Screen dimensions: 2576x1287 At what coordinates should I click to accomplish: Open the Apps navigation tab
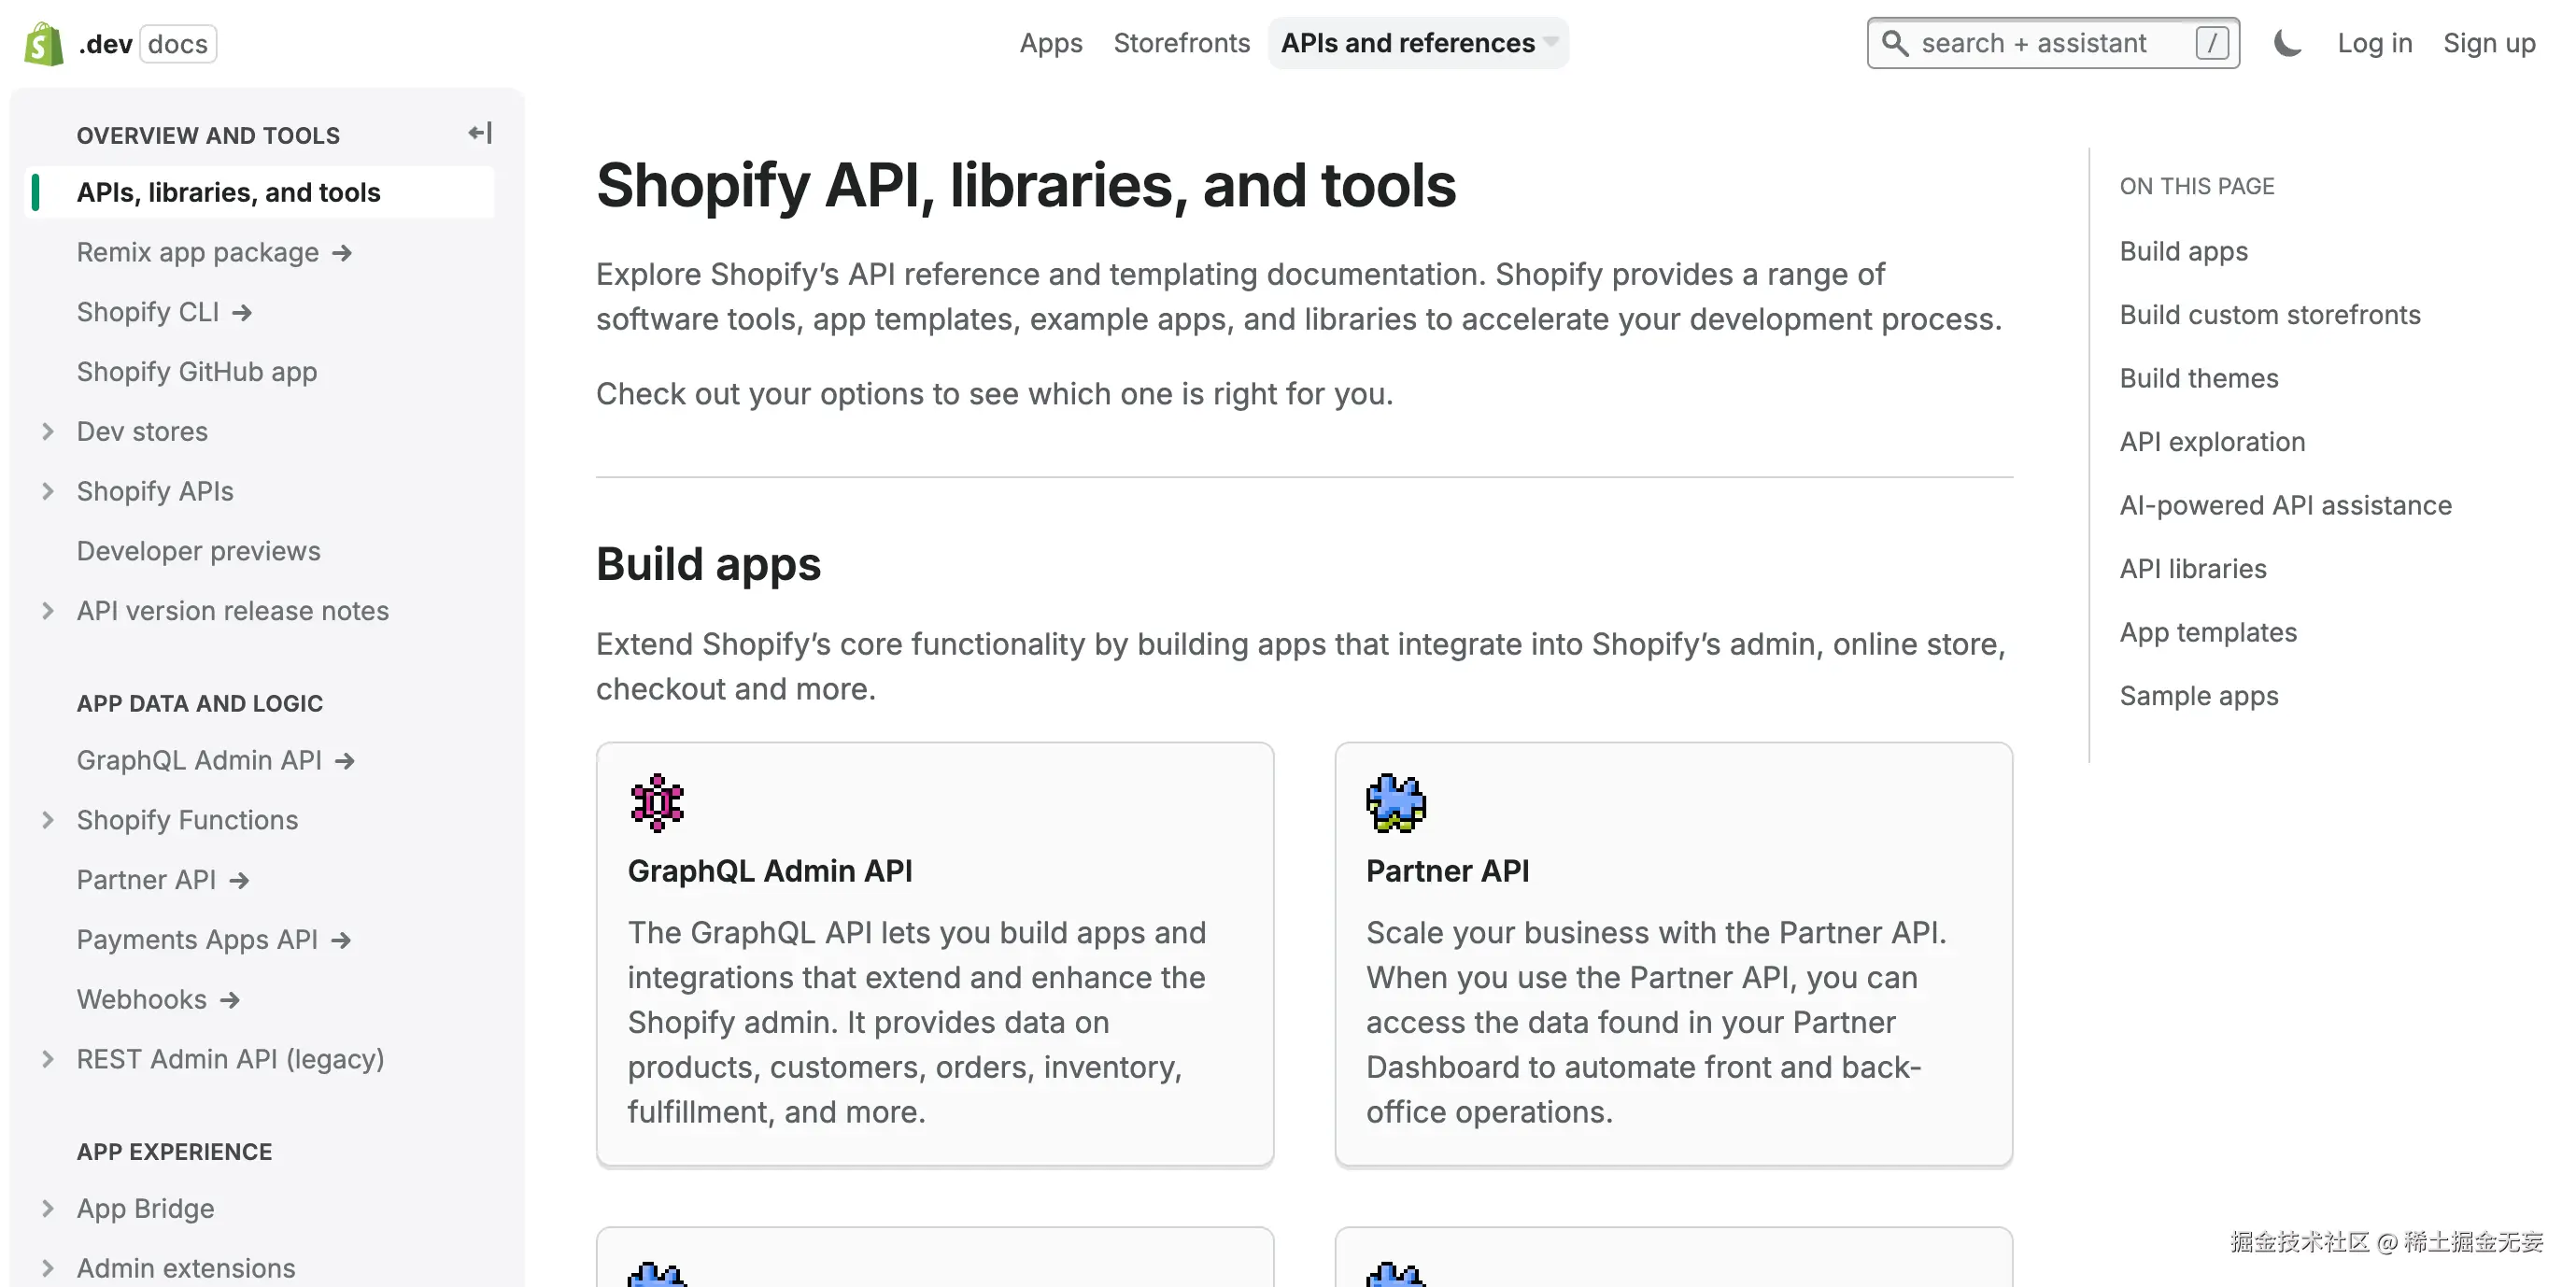[1050, 43]
